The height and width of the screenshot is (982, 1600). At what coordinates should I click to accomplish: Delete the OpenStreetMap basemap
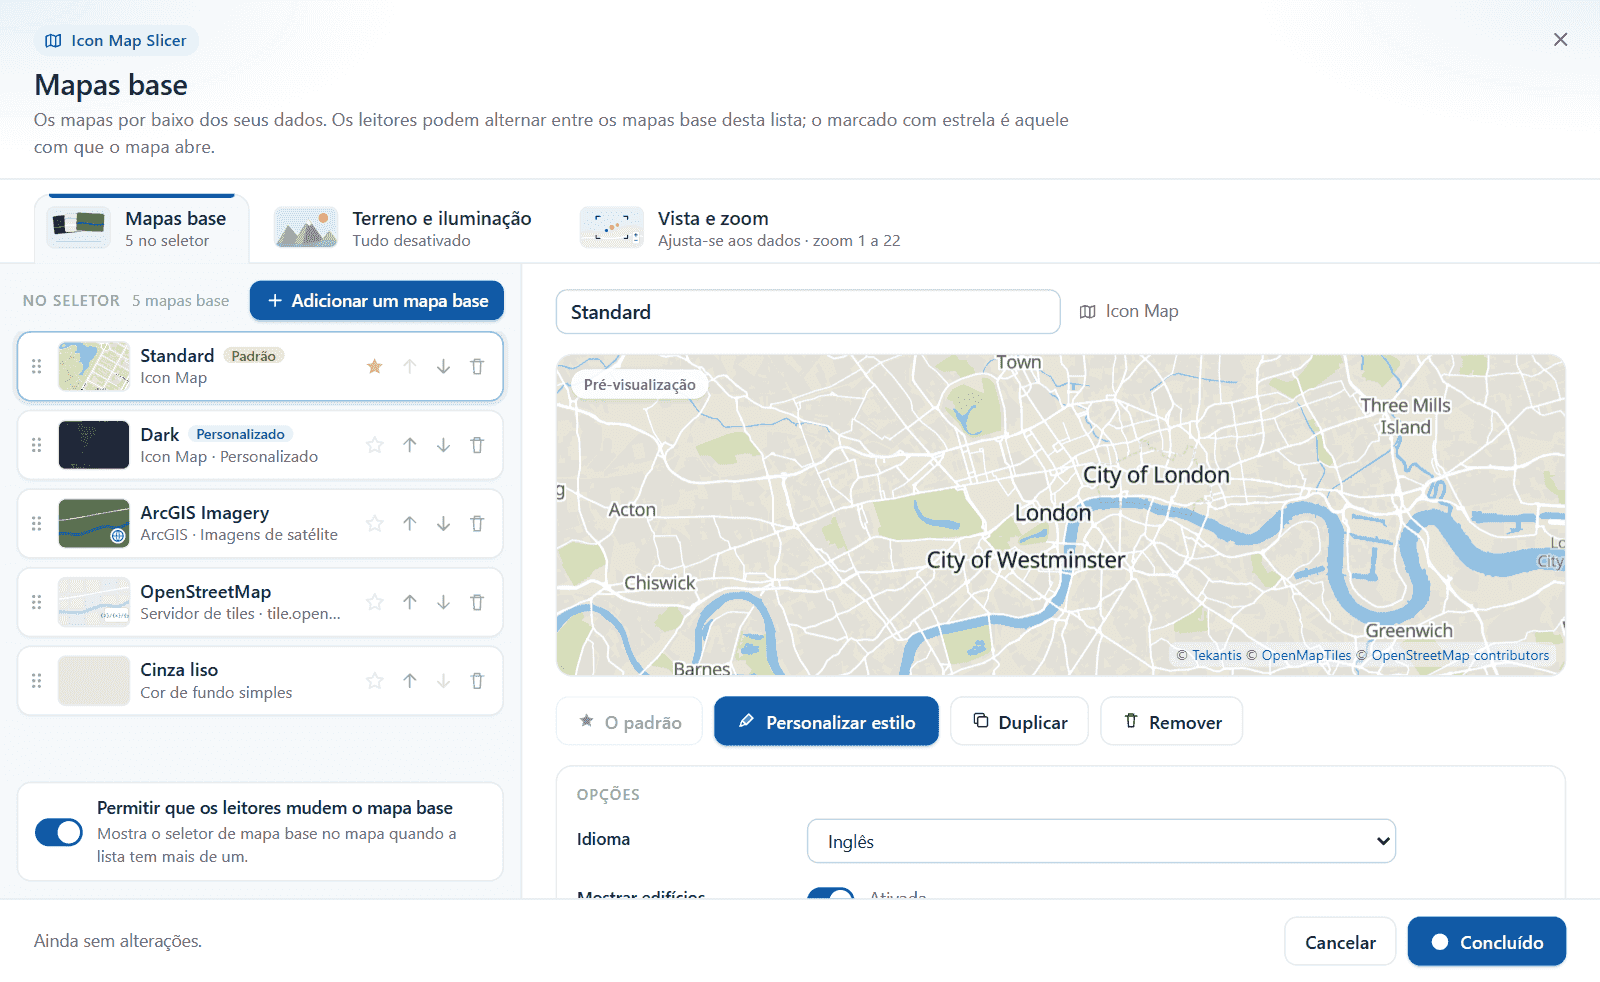477,602
